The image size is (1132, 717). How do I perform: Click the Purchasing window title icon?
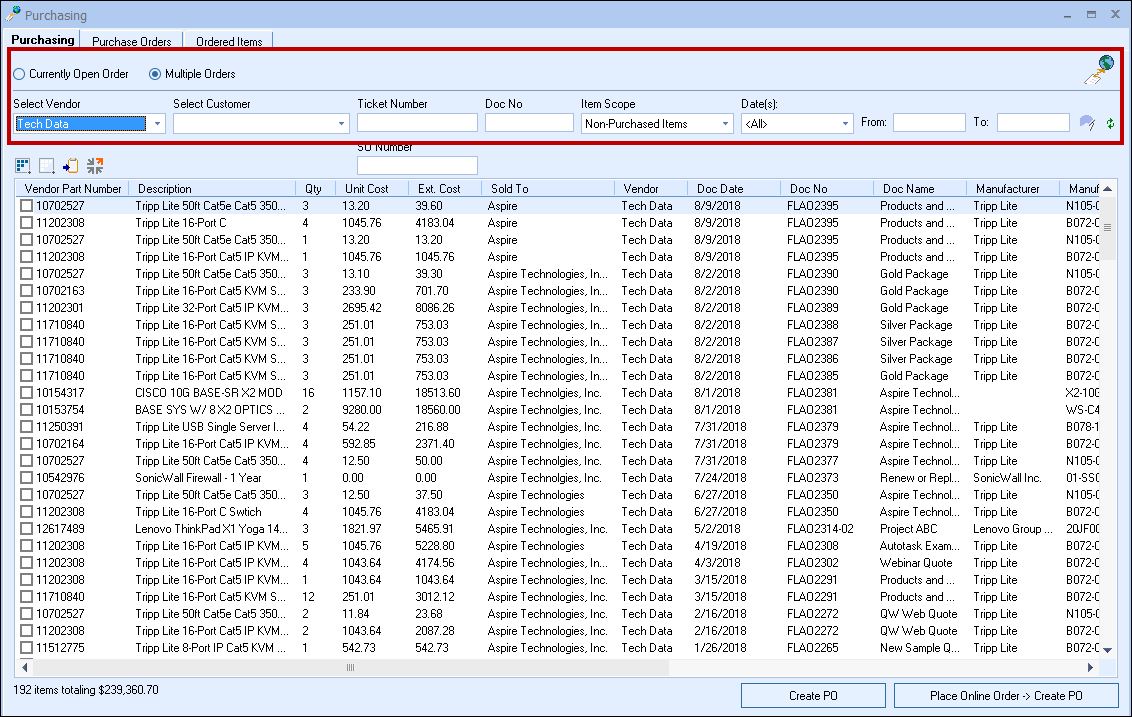(x=13, y=15)
